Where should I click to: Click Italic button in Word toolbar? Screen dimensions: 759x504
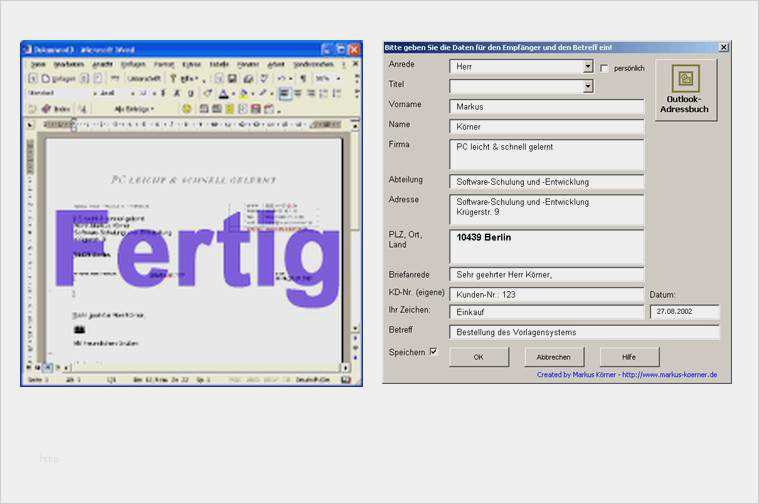[x=177, y=93]
